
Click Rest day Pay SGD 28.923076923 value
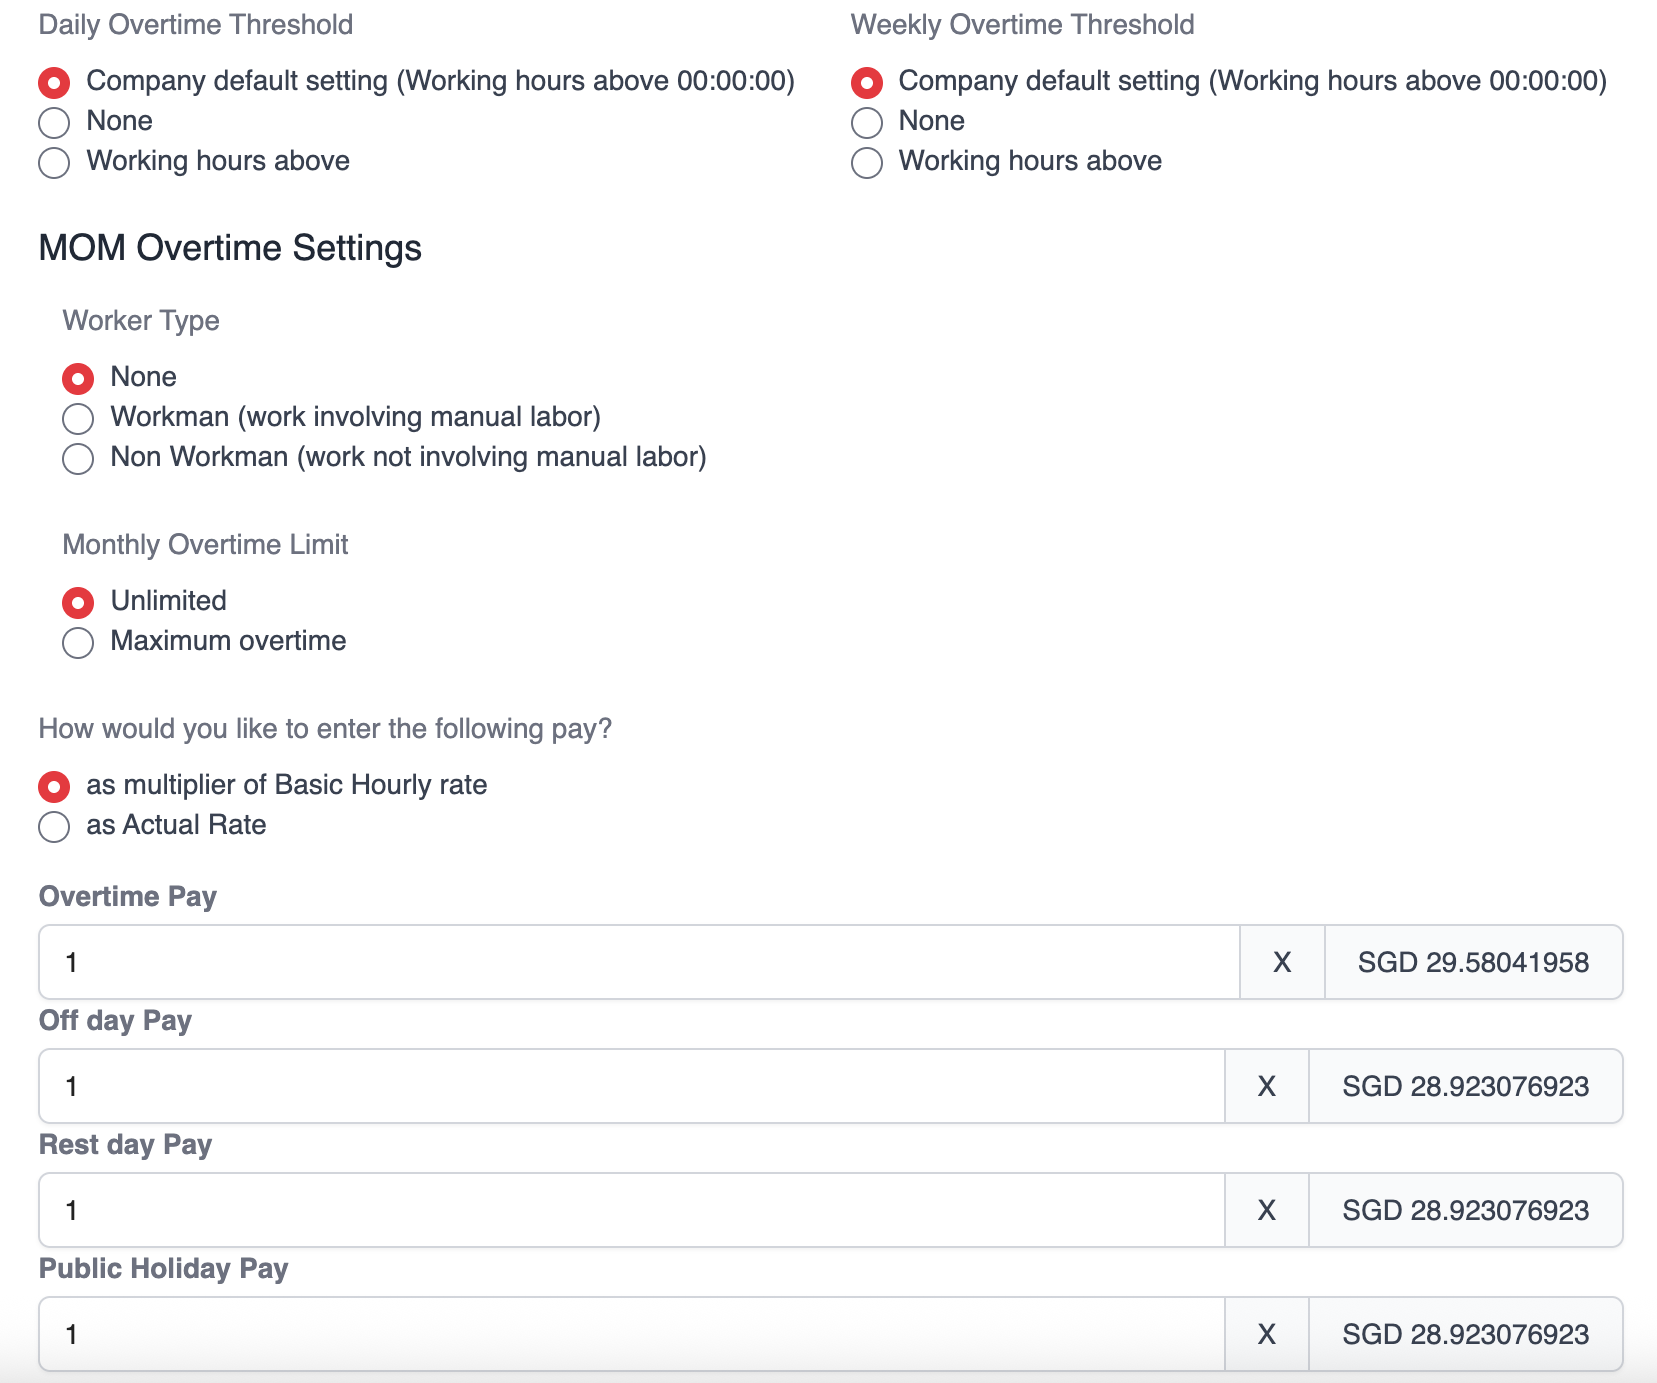(x=1465, y=1210)
